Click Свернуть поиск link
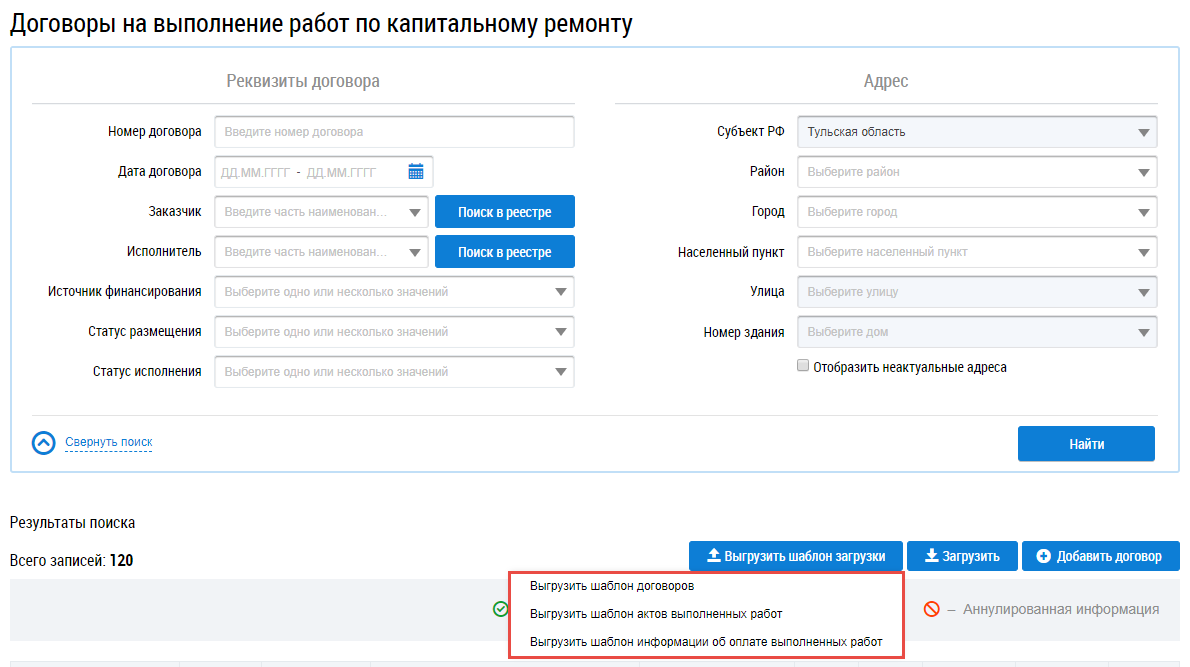1190x667 pixels. pyautogui.click(x=108, y=442)
